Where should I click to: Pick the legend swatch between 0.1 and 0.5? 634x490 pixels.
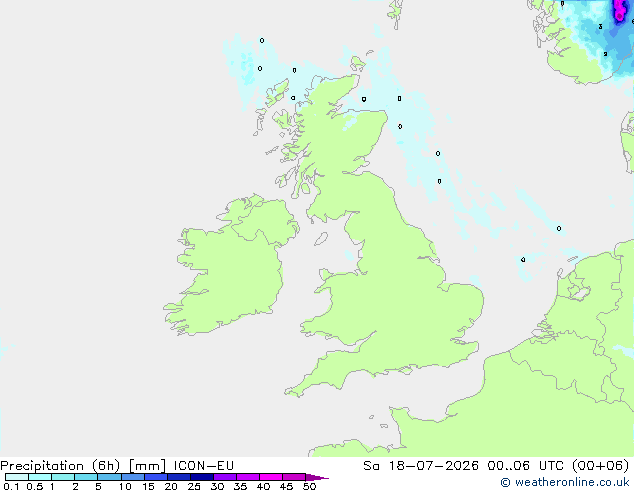click(x=17, y=477)
